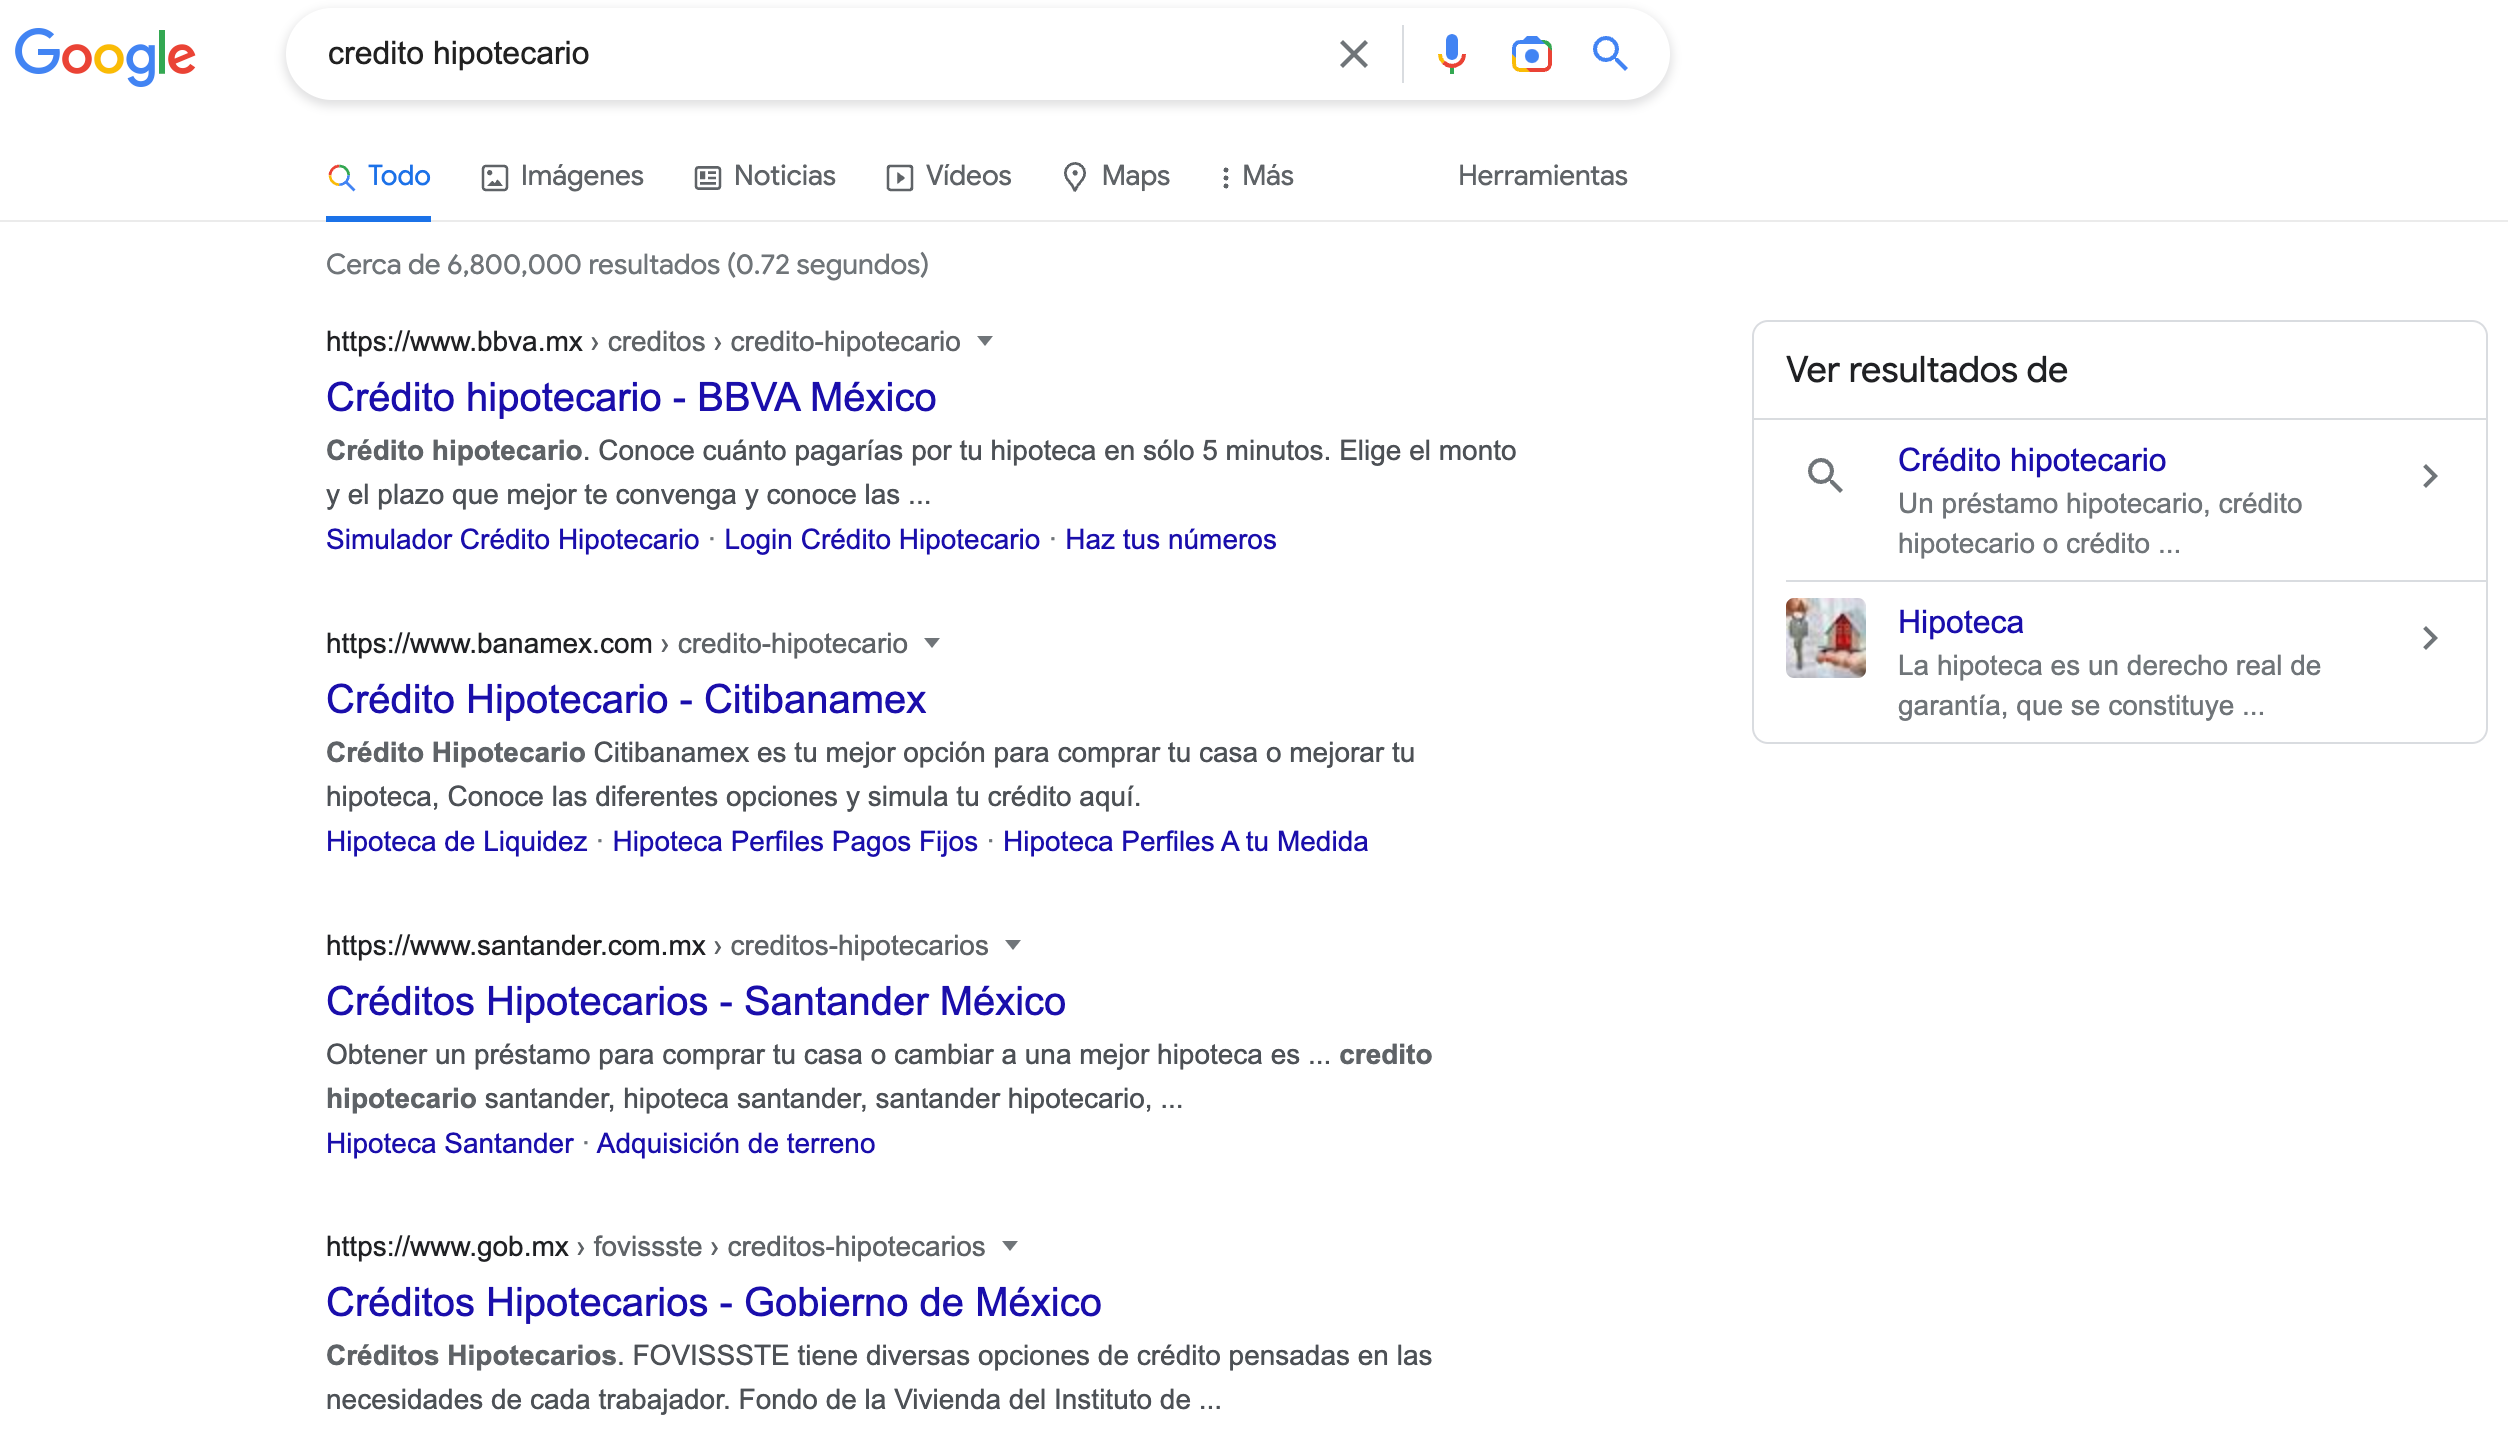Click the Google logo

click(x=105, y=55)
